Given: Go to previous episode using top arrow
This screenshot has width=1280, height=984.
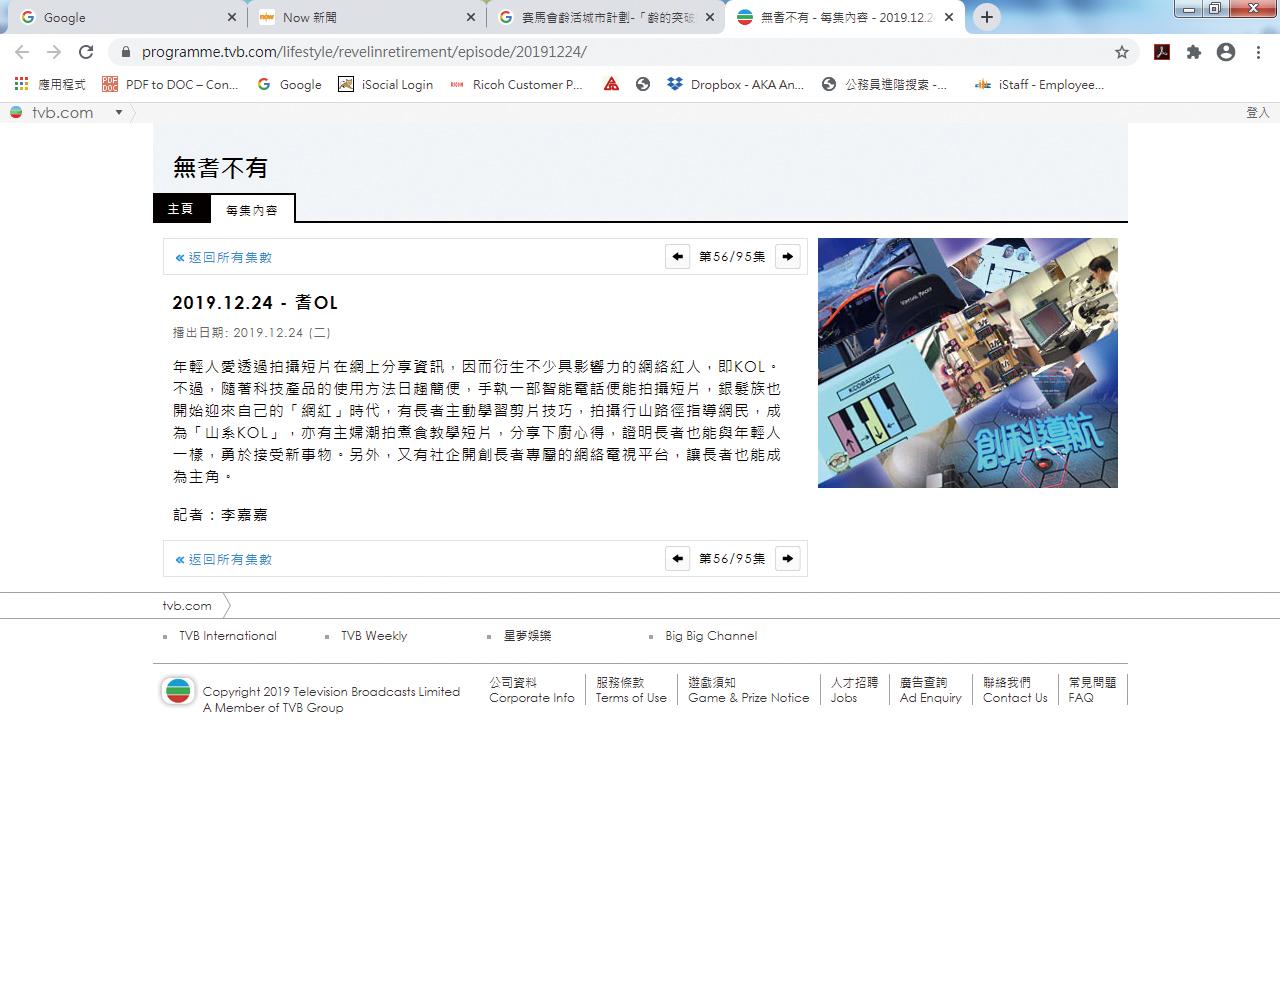Looking at the screenshot, I should tap(678, 256).
